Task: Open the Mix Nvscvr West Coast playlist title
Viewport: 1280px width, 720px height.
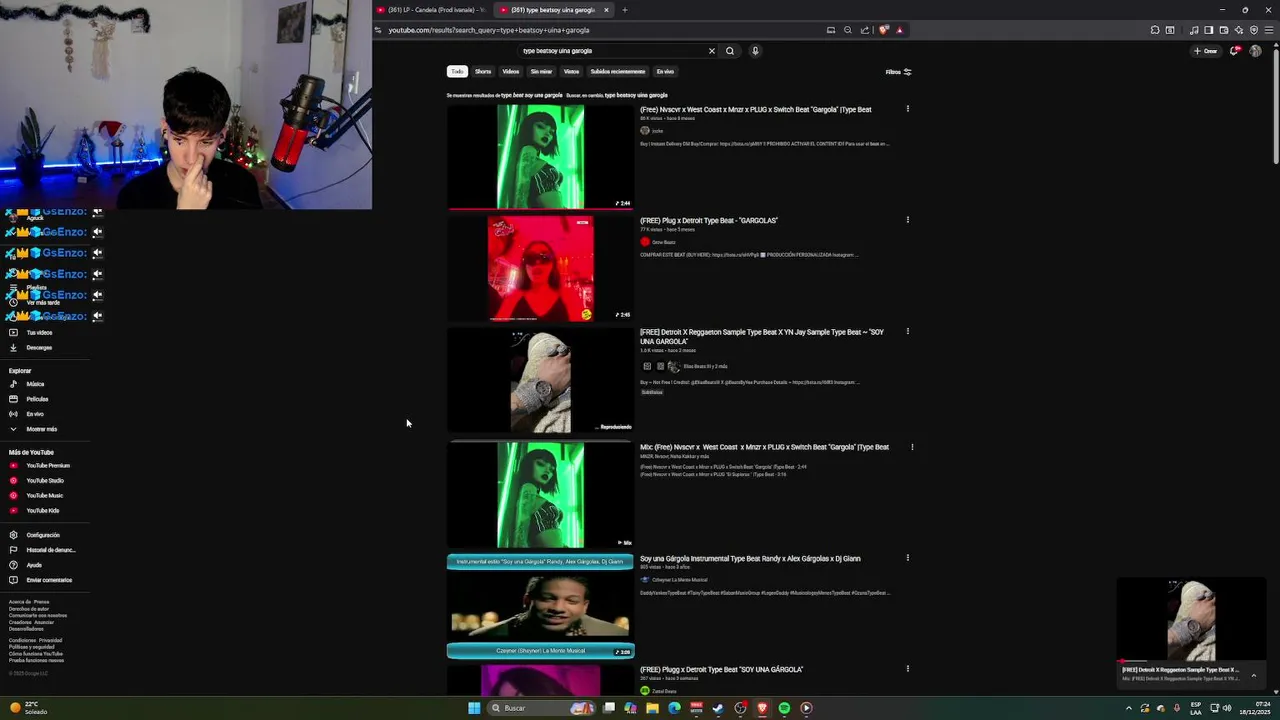Action: point(764,447)
